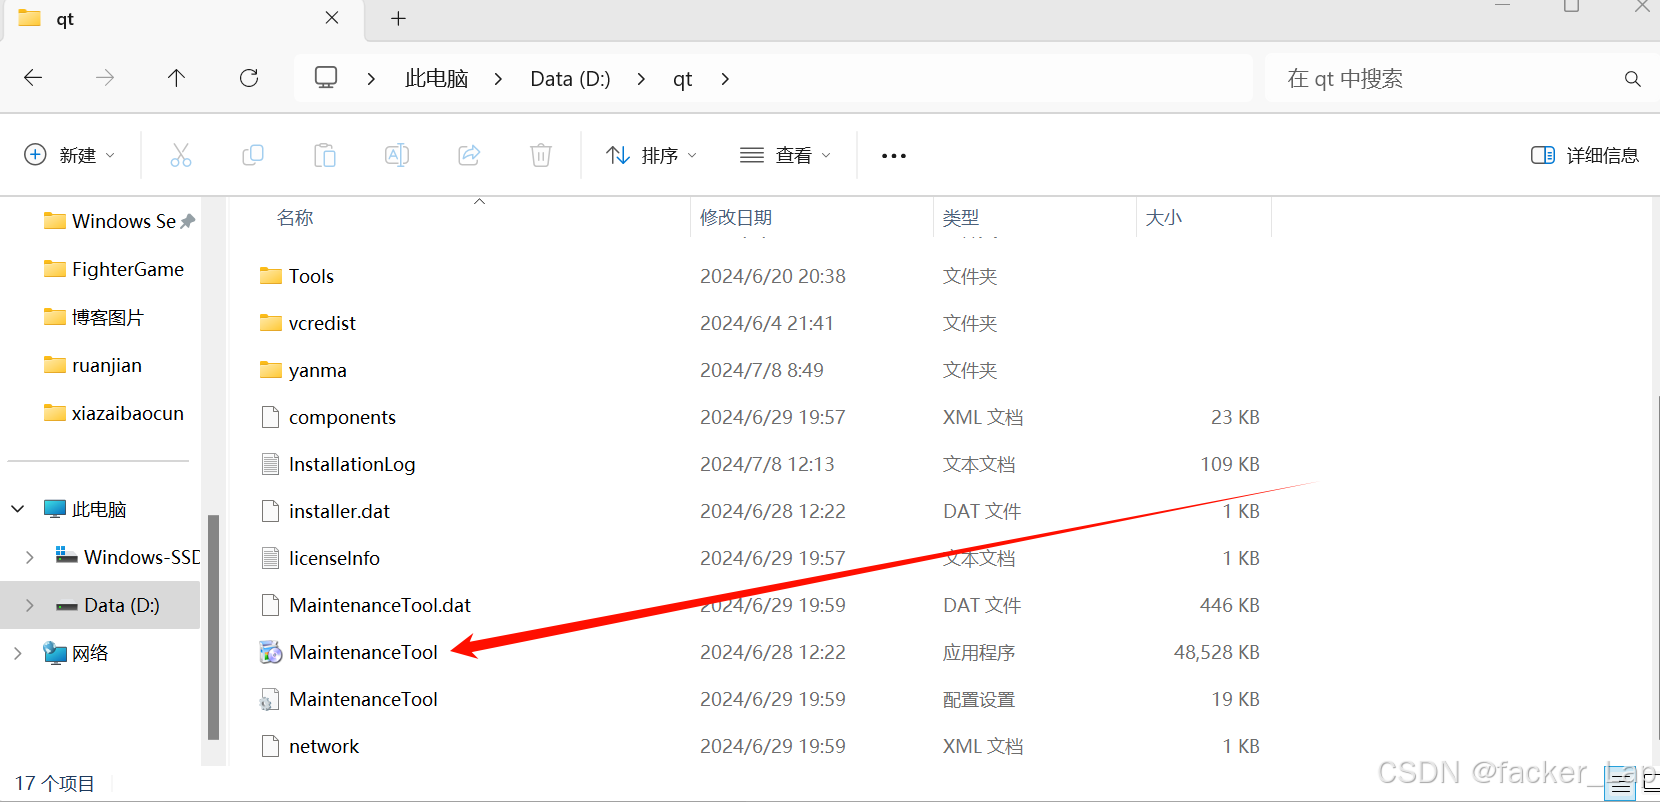Go up one folder level
Viewport: 1660px width, 802px height.
(x=177, y=78)
